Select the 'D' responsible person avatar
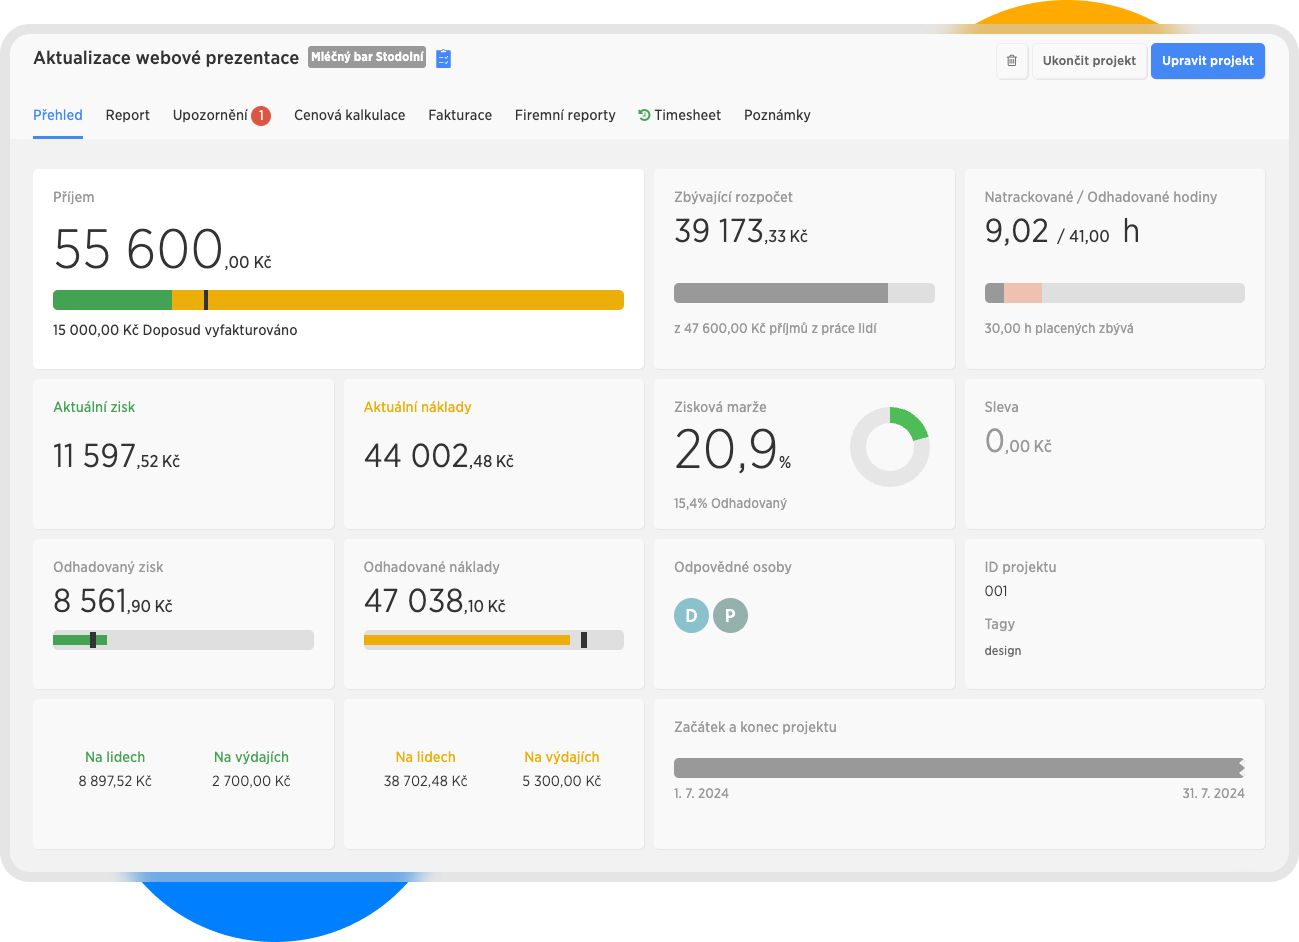Image resolution: width=1299 pixels, height=942 pixels. point(691,616)
